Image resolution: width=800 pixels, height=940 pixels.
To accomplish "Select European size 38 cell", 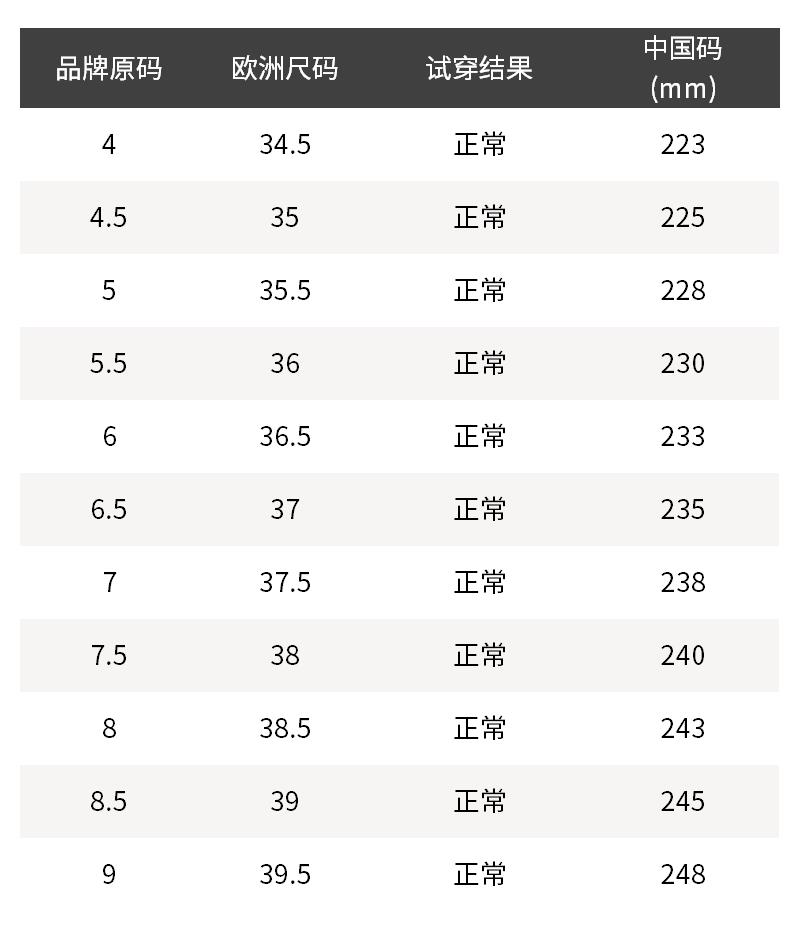I will coord(285,656).
